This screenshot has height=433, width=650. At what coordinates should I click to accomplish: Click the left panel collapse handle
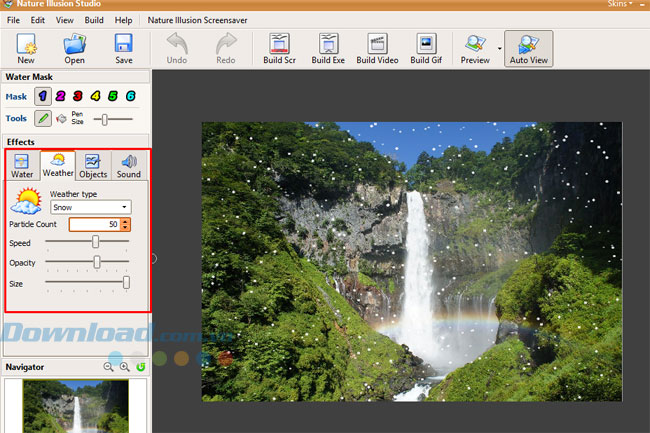tap(154, 259)
